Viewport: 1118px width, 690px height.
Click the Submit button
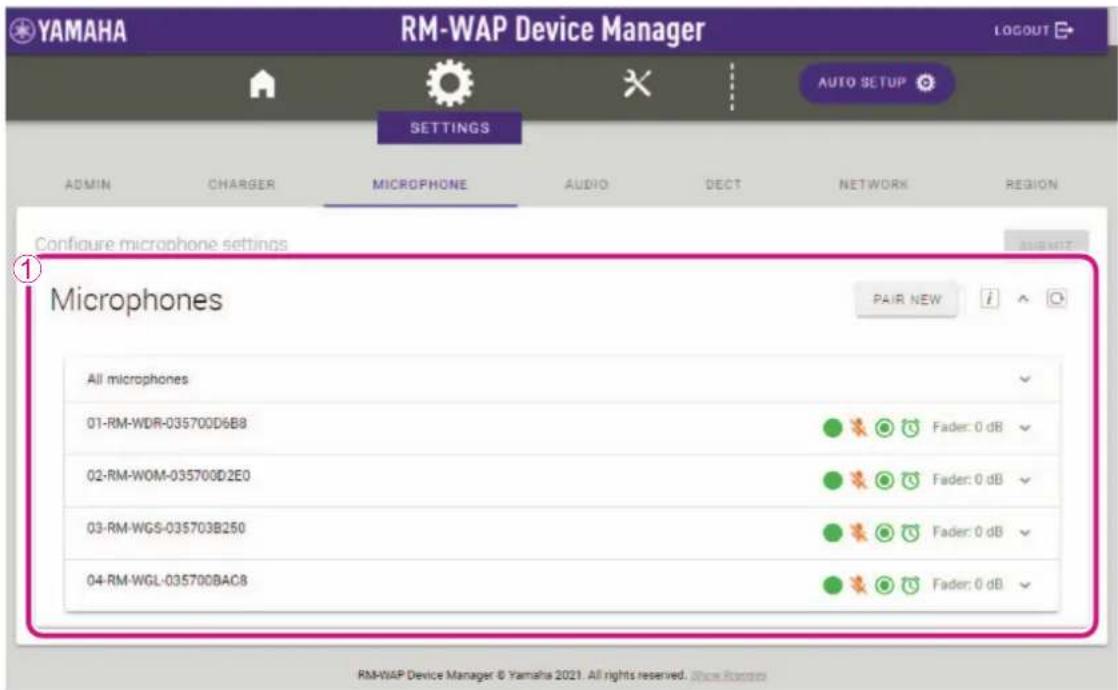[1046, 244]
